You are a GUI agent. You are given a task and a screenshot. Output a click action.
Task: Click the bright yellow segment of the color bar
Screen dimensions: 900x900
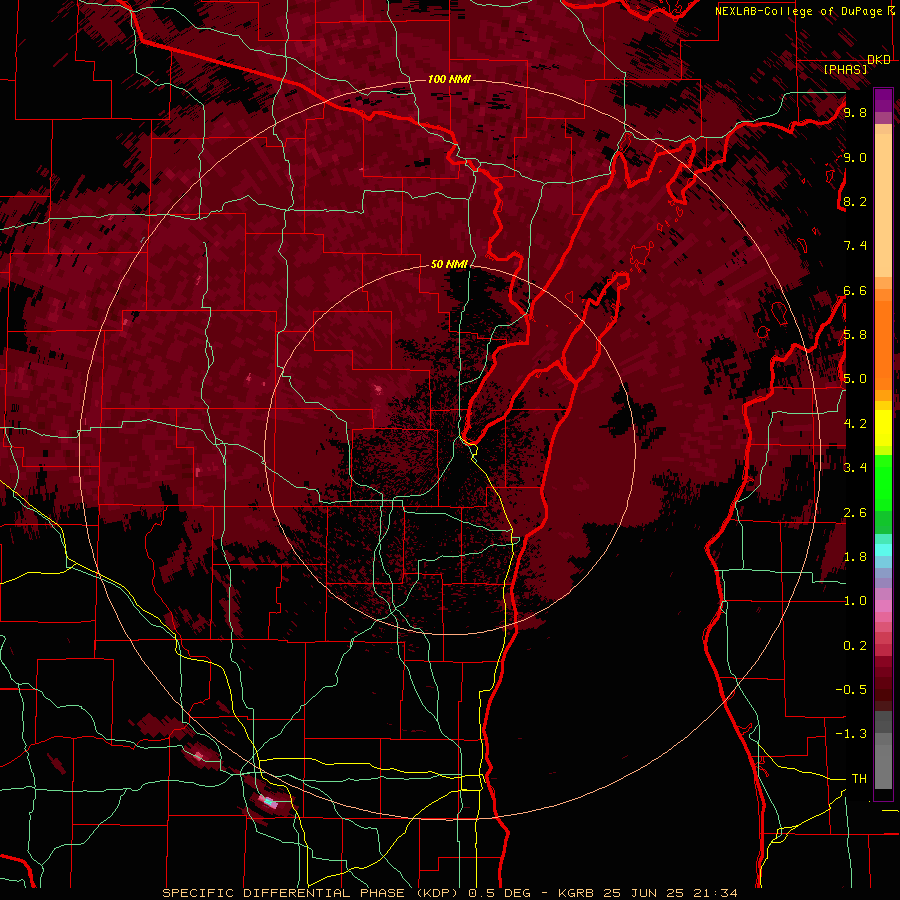coord(883,428)
